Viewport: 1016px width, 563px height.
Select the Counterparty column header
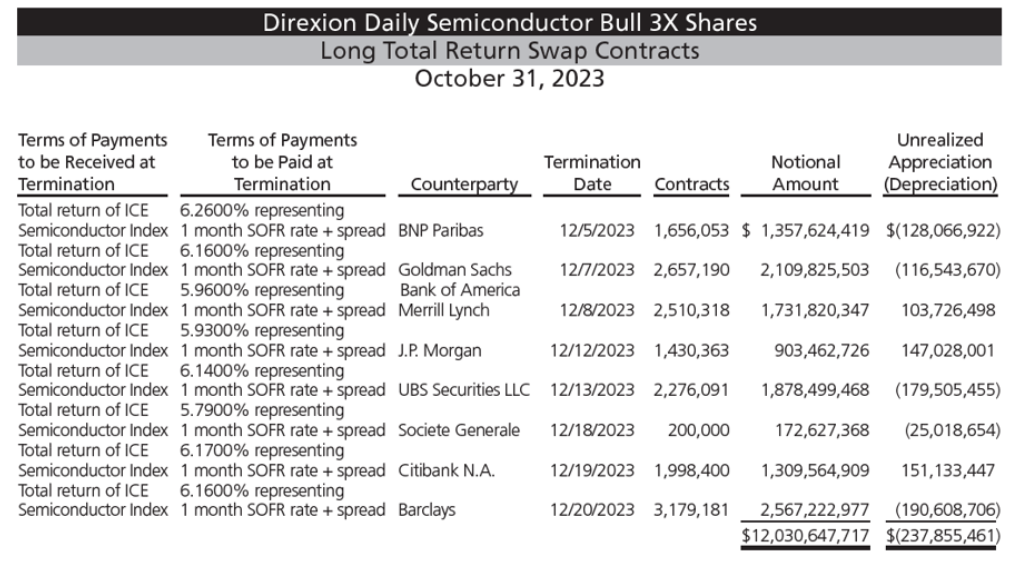[x=465, y=184]
